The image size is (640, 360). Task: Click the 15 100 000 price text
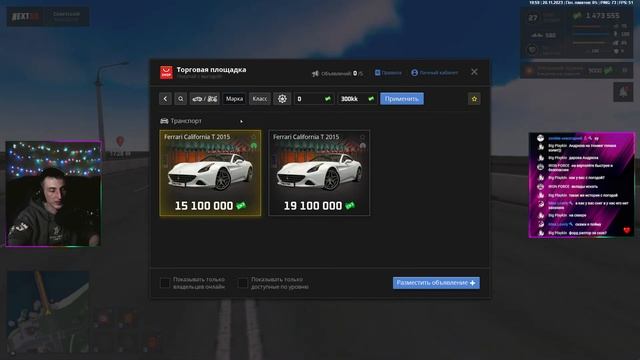pos(204,206)
